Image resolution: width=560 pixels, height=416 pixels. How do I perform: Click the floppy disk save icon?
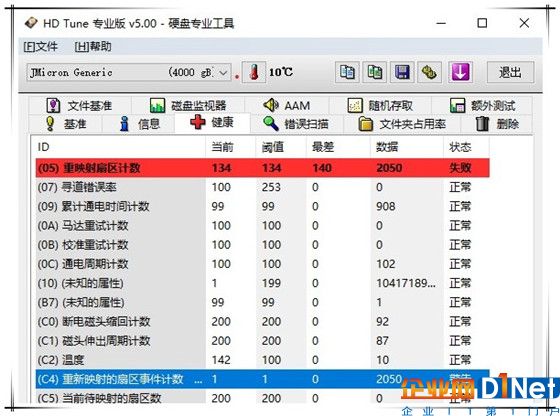click(402, 72)
